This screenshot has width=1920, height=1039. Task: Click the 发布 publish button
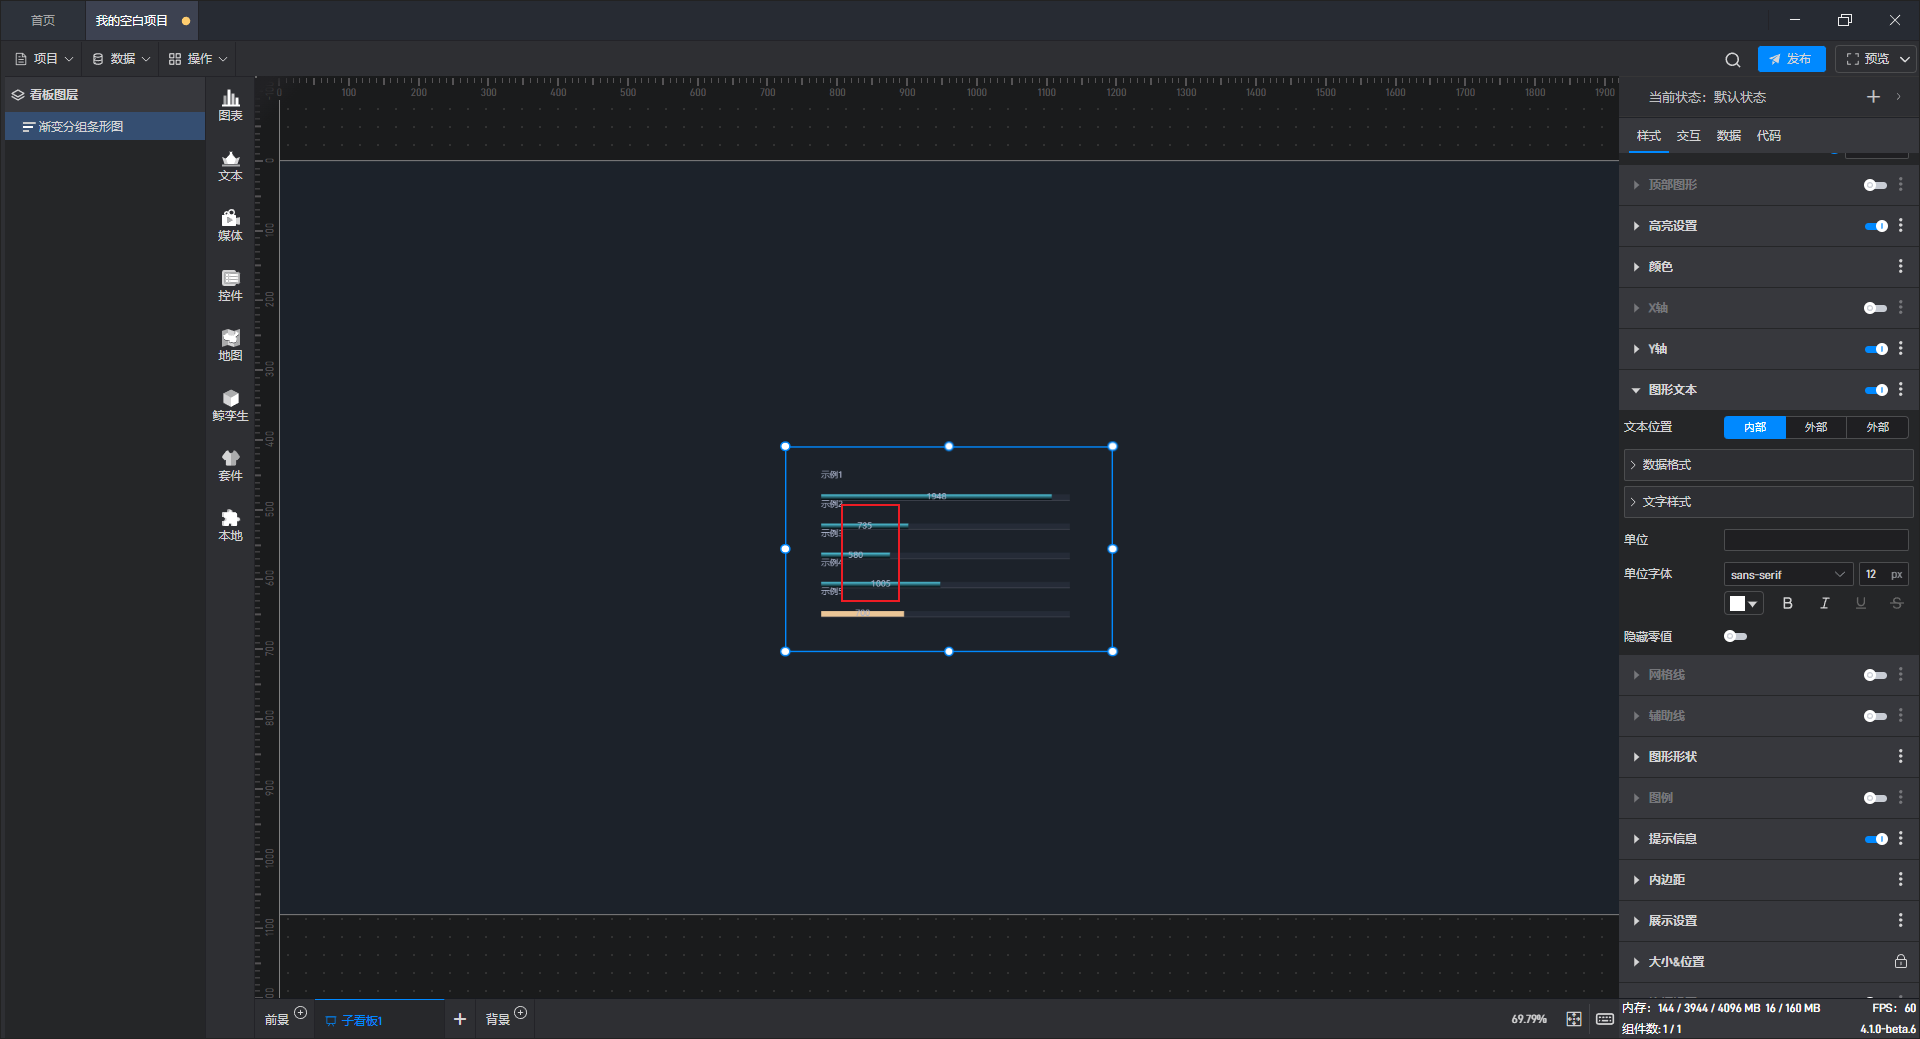click(x=1791, y=59)
